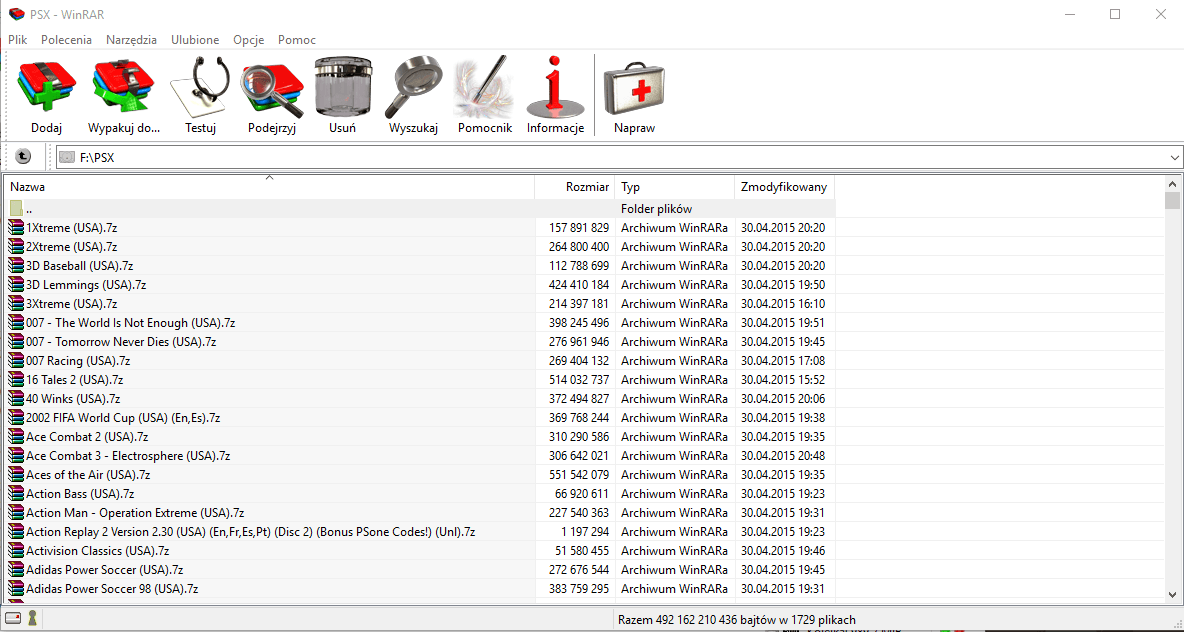Open the Wyszukaj search magnifier icon
1184x632 pixels.
[x=413, y=86]
